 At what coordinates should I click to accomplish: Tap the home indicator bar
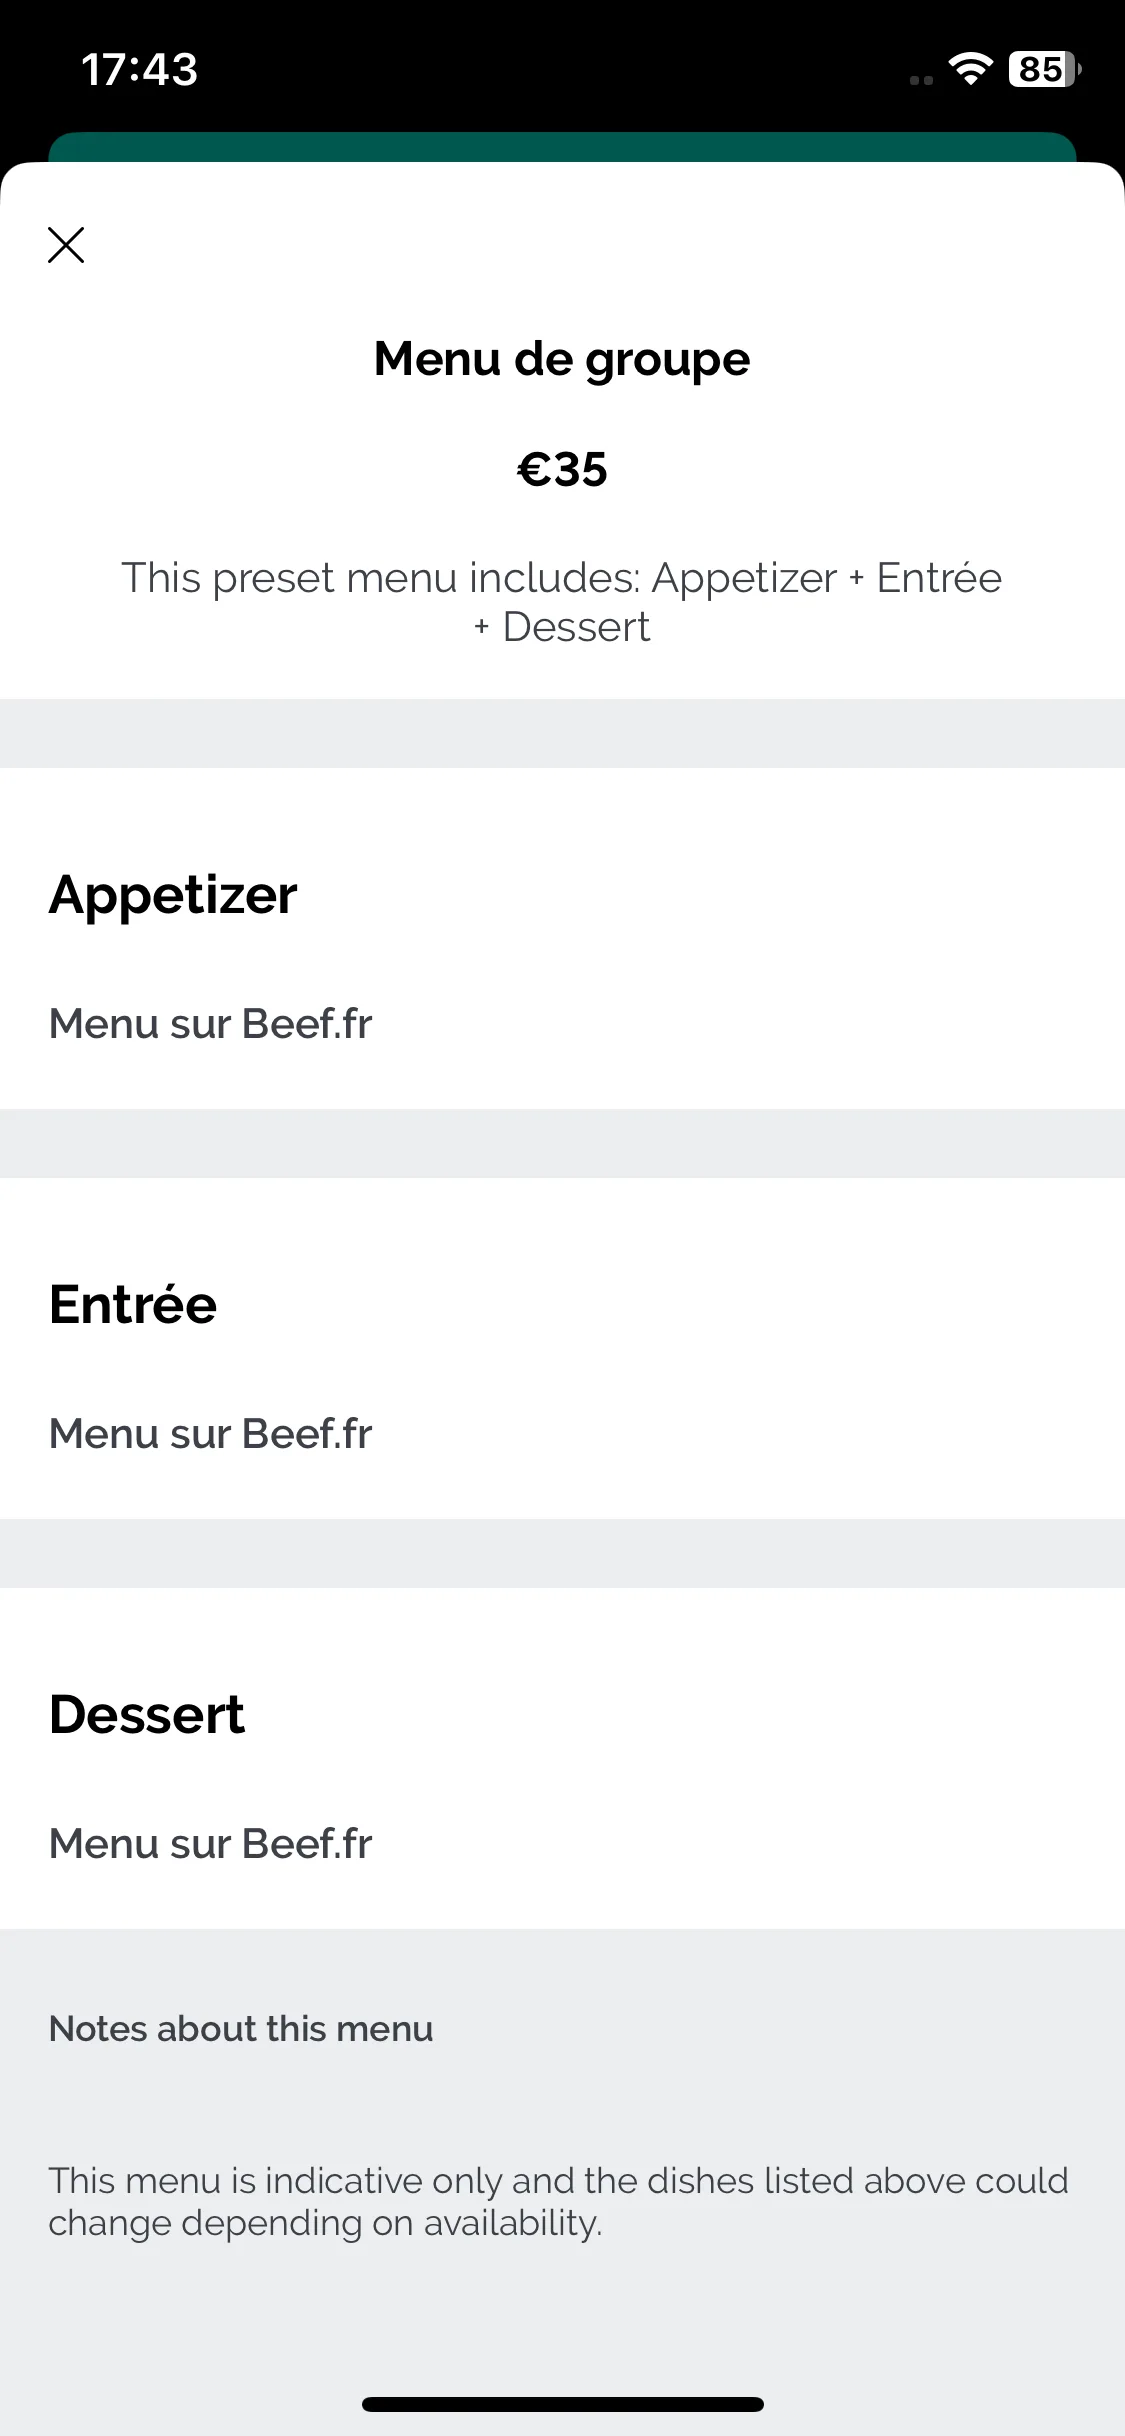click(x=562, y=2404)
